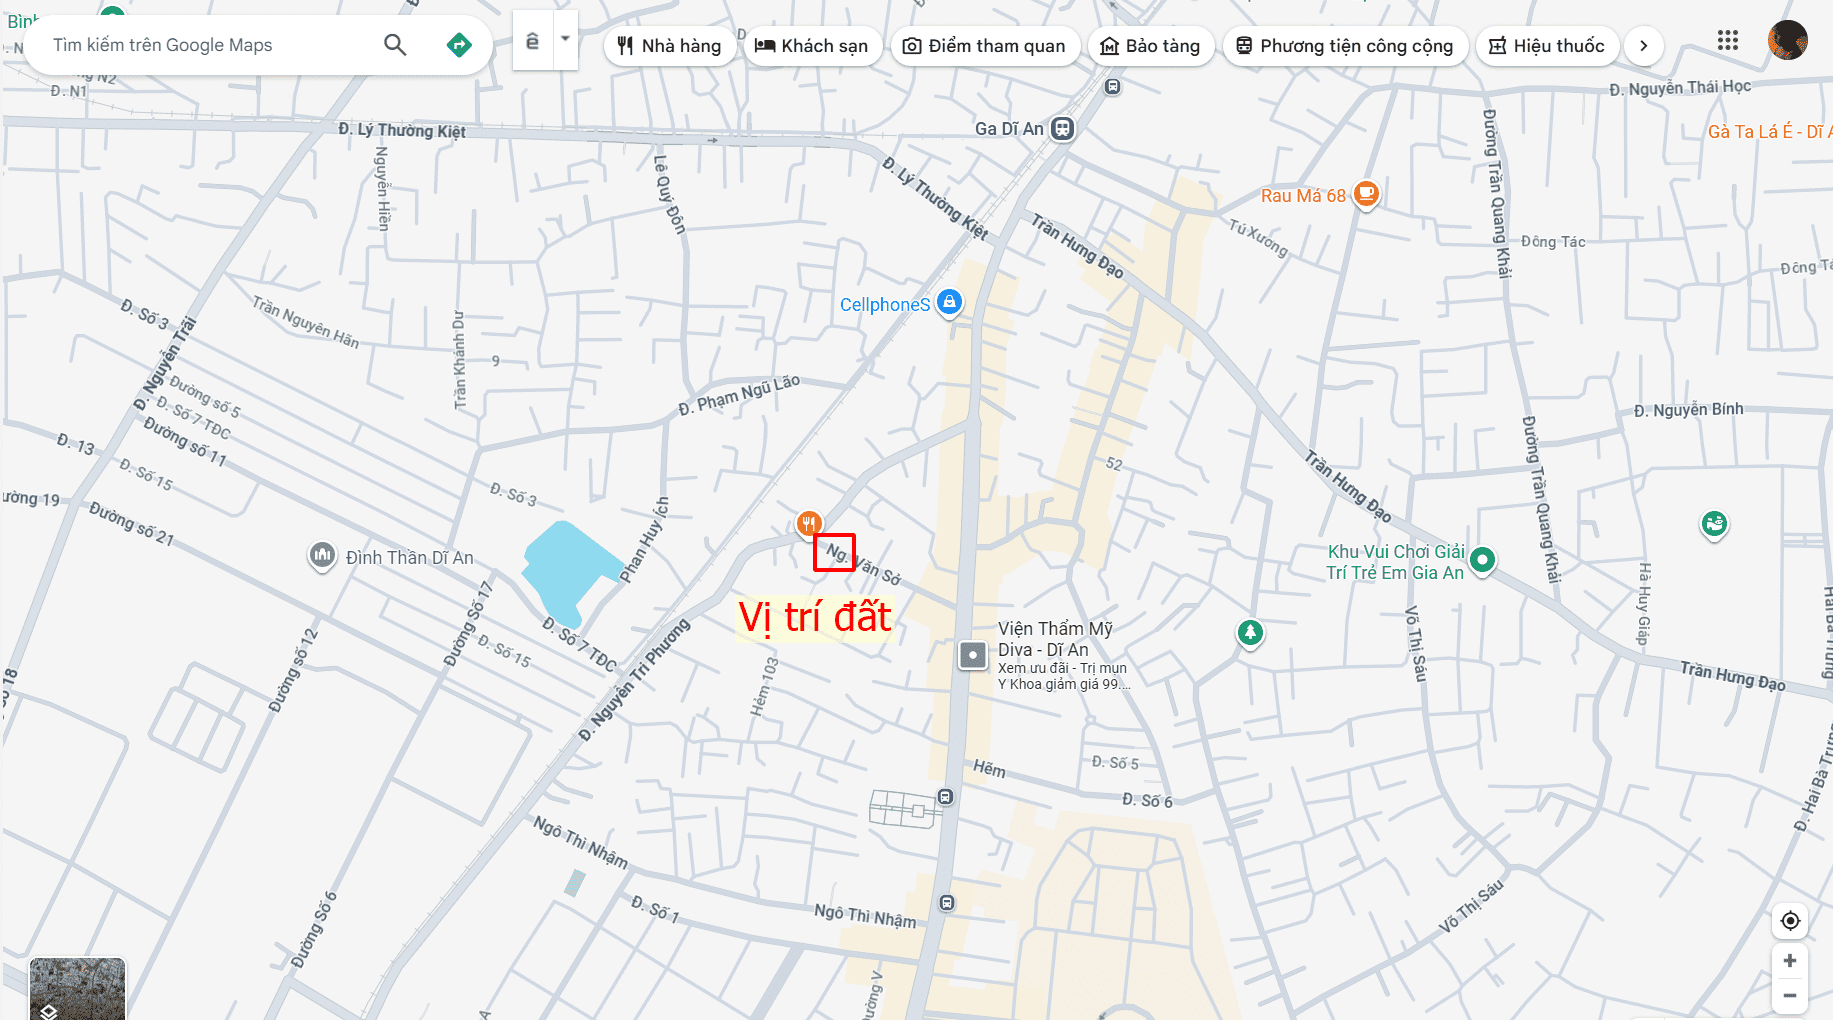Filter by Khách sạn category
The width and height of the screenshot is (1833, 1020).
pyautogui.click(x=811, y=46)
